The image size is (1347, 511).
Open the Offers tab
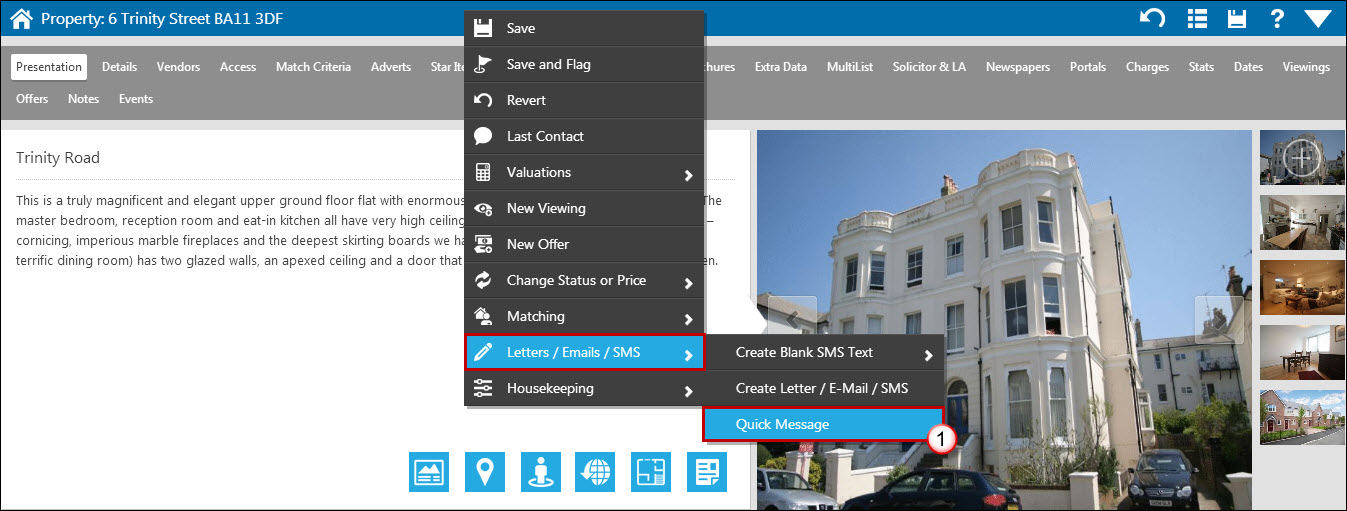pyautogui.click(x=32, y=99)
